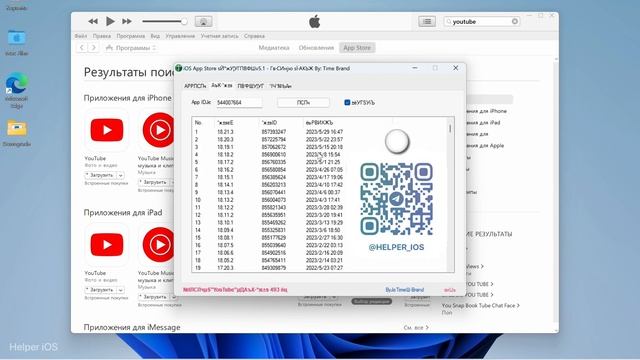
Task: Select the second tab in the tool dialog
Action: pyautogui.click(x=222, y=85)
